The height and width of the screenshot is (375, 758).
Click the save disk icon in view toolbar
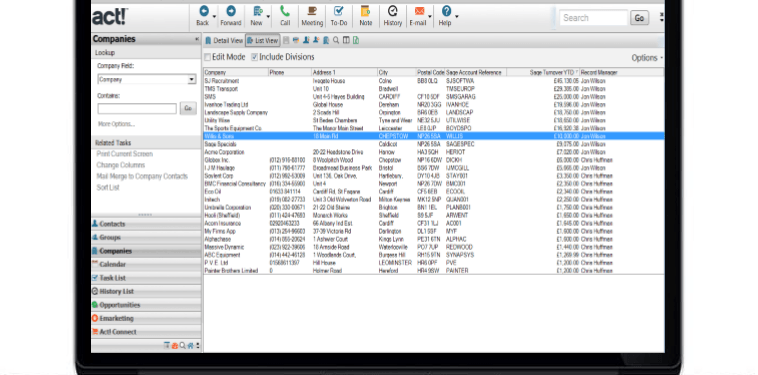[x=286, y=41]
